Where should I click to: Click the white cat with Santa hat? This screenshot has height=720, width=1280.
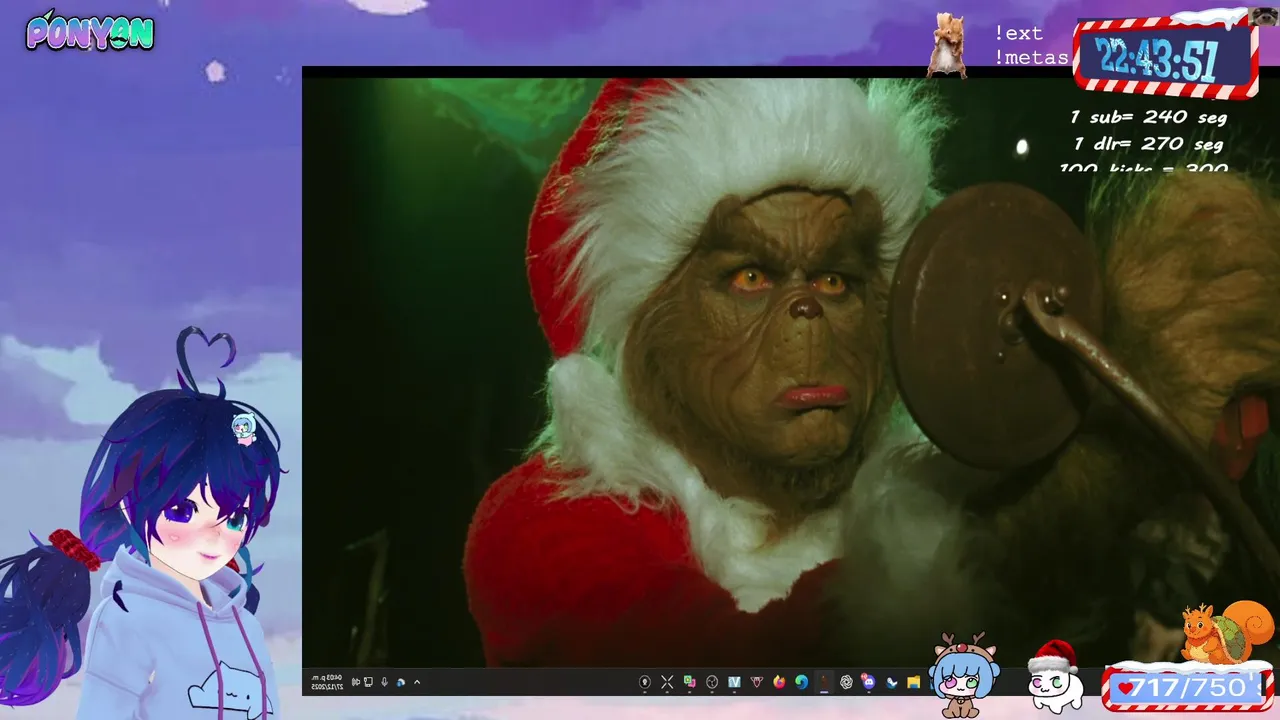coord(1055,677)
